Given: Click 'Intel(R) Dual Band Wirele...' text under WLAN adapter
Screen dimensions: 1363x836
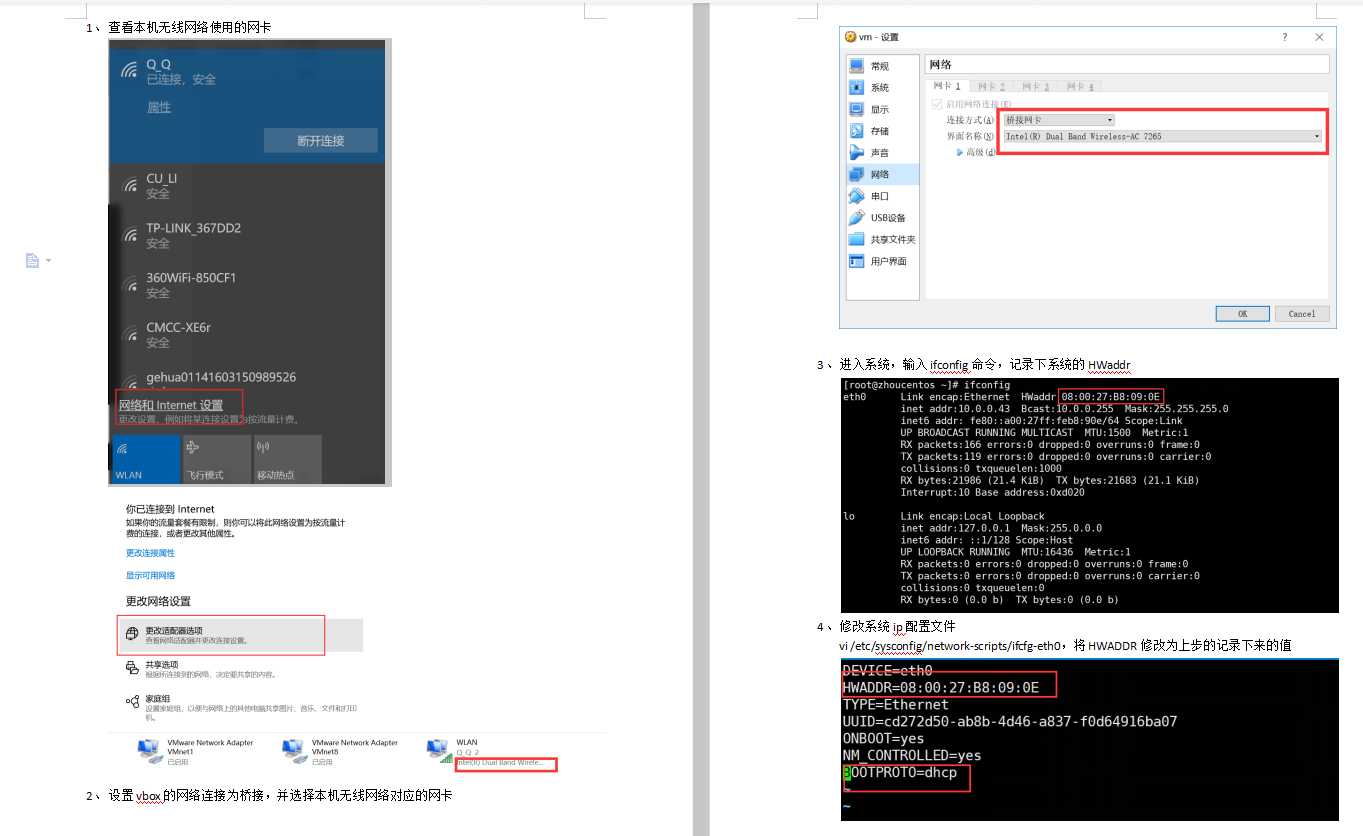Looking at the screenshot, I should click(500, 763).
